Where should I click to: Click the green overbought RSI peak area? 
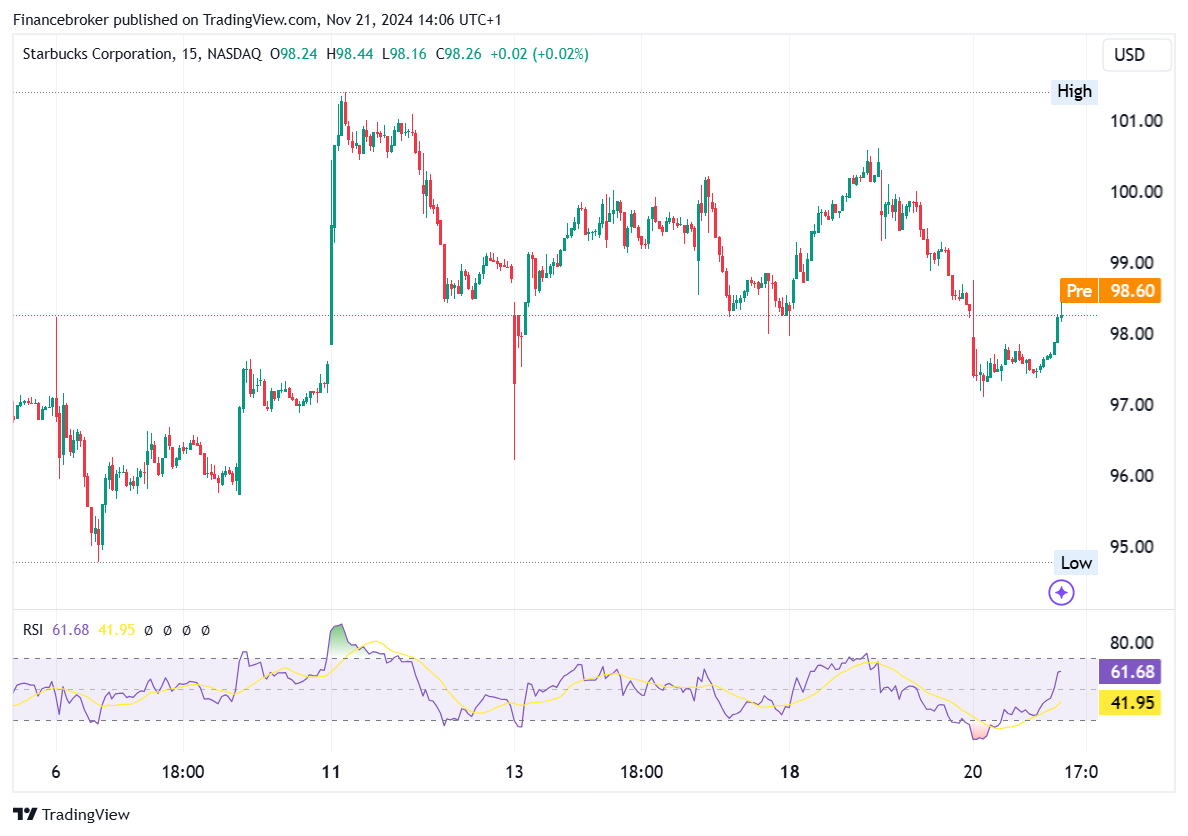[x=340, y=642]
